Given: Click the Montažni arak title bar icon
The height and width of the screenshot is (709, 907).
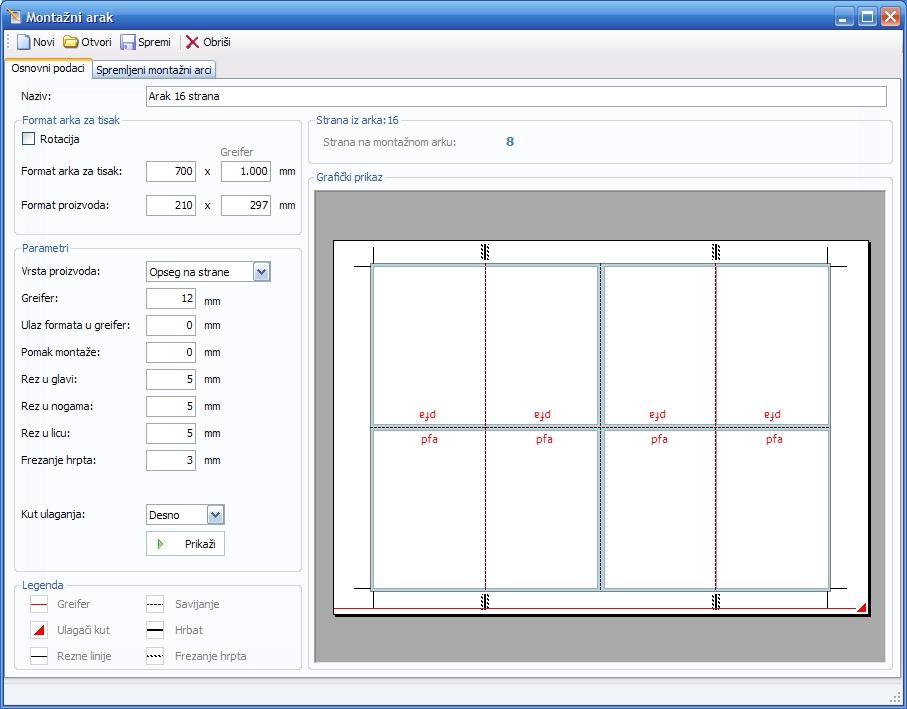Looking at the screenshot, I should 14,15.
